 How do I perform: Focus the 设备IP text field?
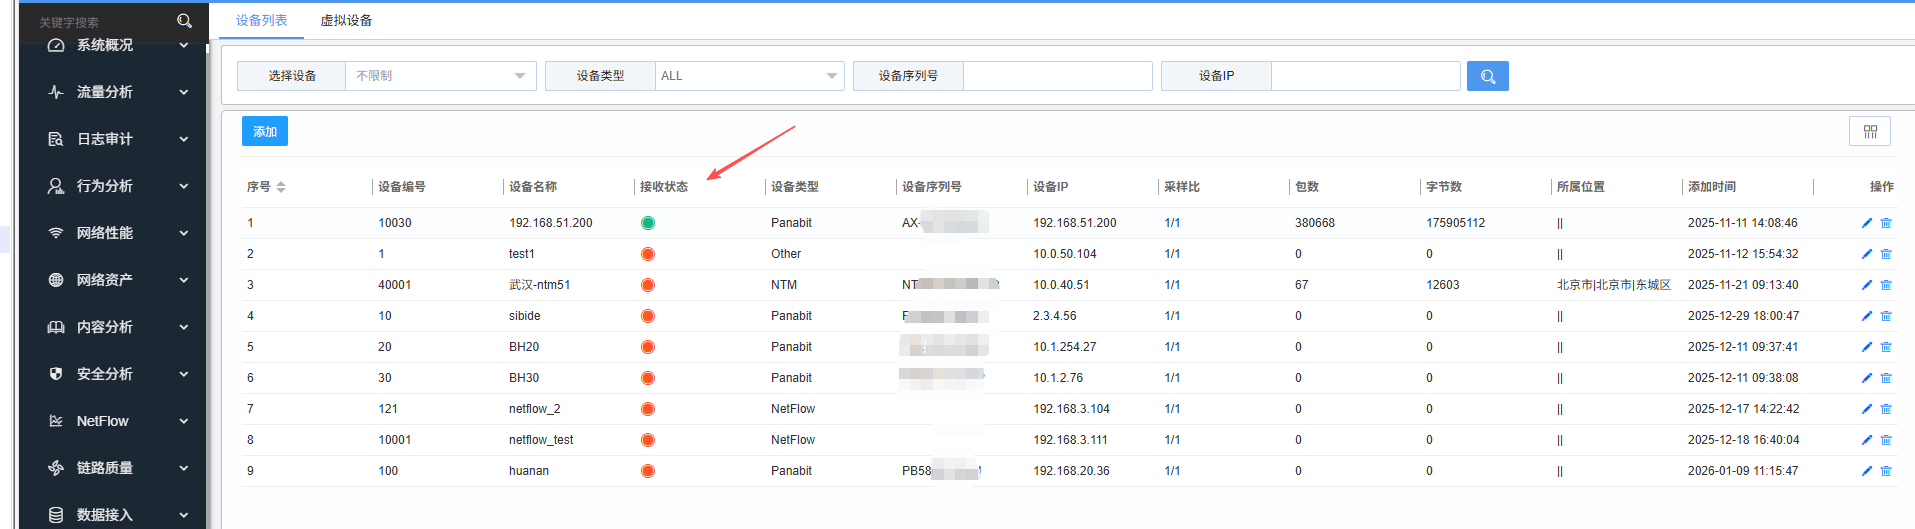[1365, 76]
